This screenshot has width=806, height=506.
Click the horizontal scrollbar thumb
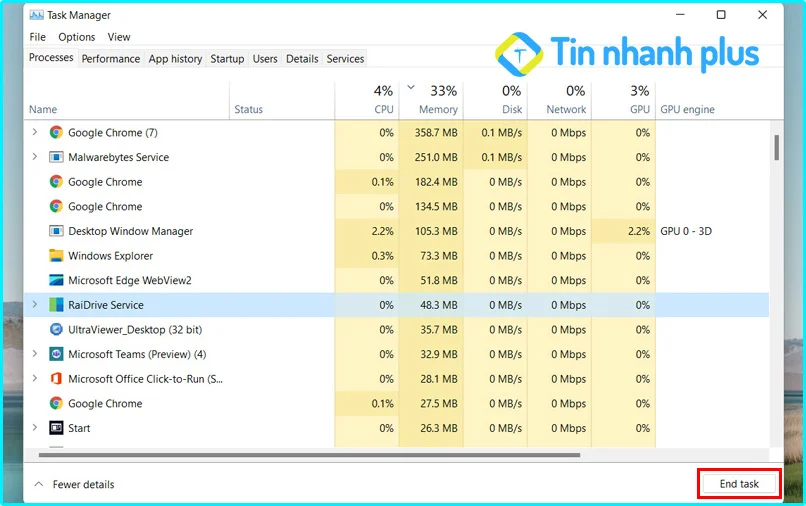click(x=309, y=455)
